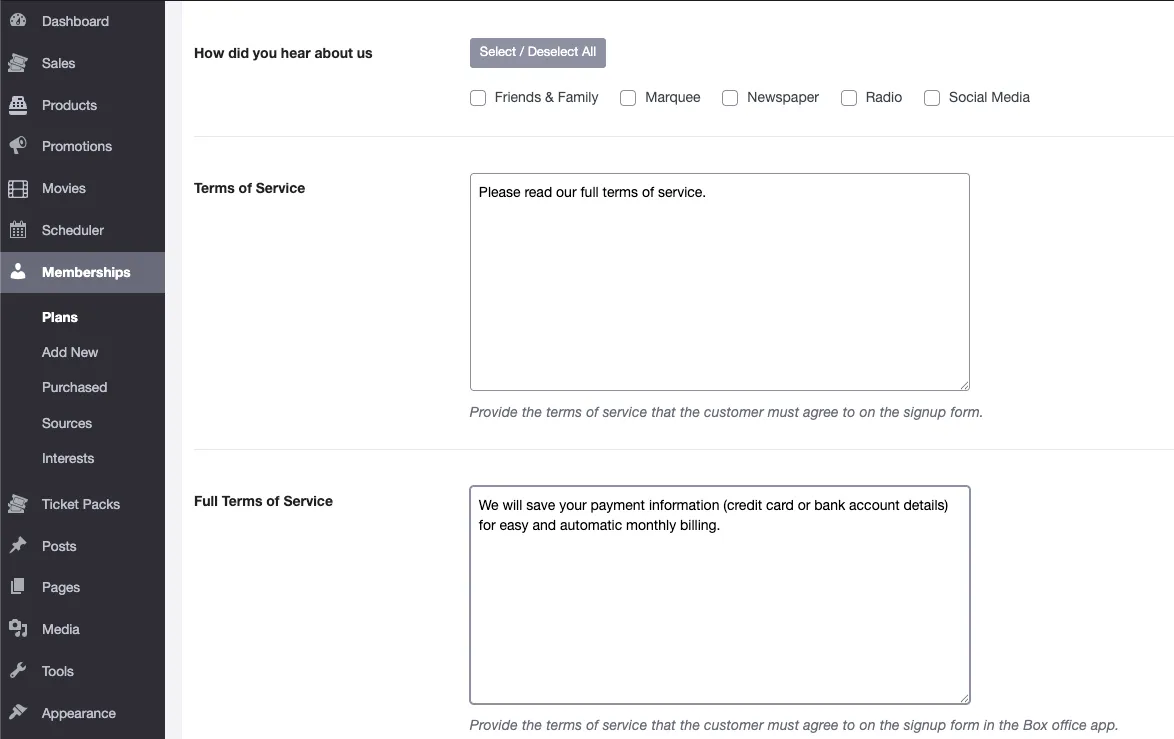Click the Movies film strip icon
The image size is (1174, 739).
coord(18,188)
